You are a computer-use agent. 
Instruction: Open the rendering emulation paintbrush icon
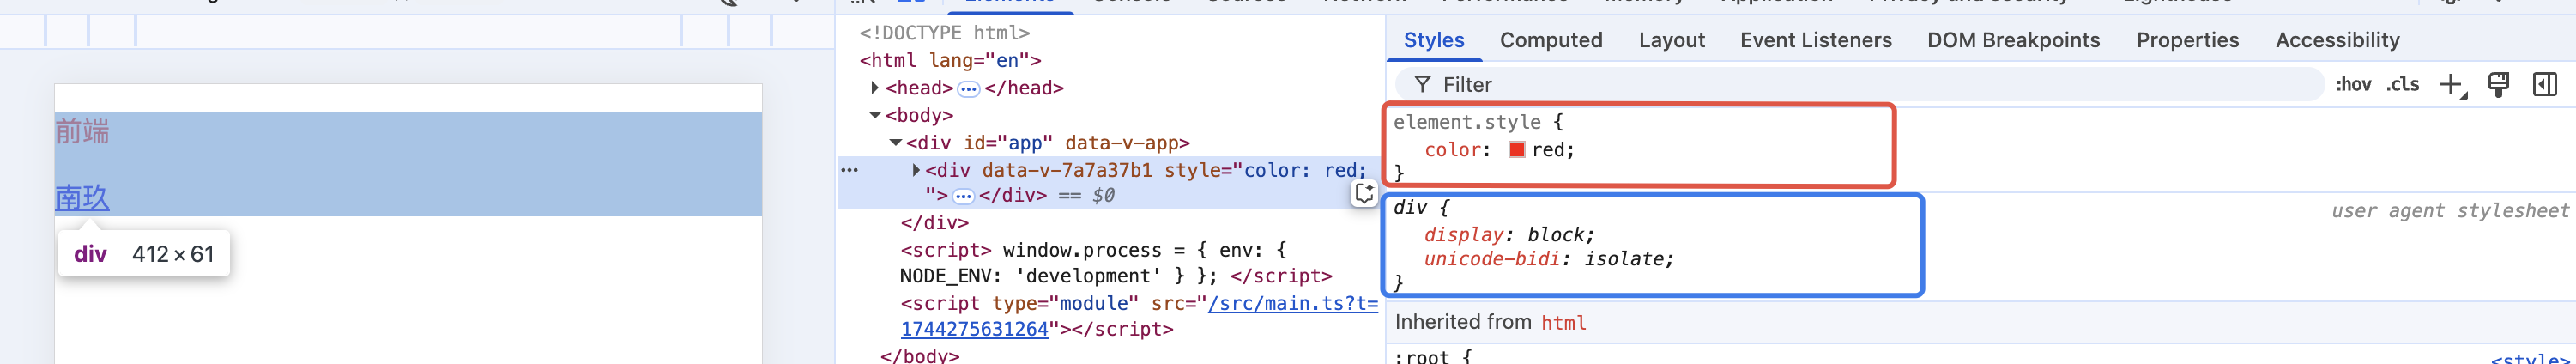pyautogui.click(x=2498, y=85)
